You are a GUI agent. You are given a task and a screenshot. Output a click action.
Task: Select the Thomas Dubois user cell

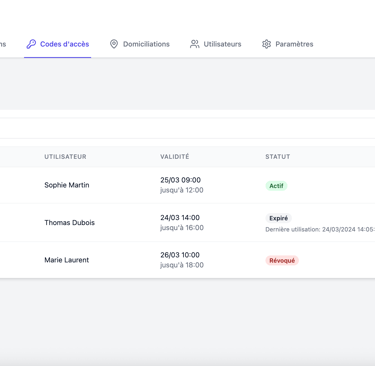pos(70,223)
